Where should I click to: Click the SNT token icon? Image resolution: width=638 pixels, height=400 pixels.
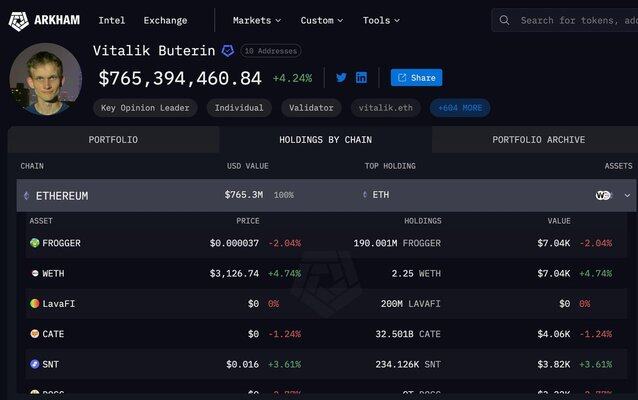tap(34, 364)
